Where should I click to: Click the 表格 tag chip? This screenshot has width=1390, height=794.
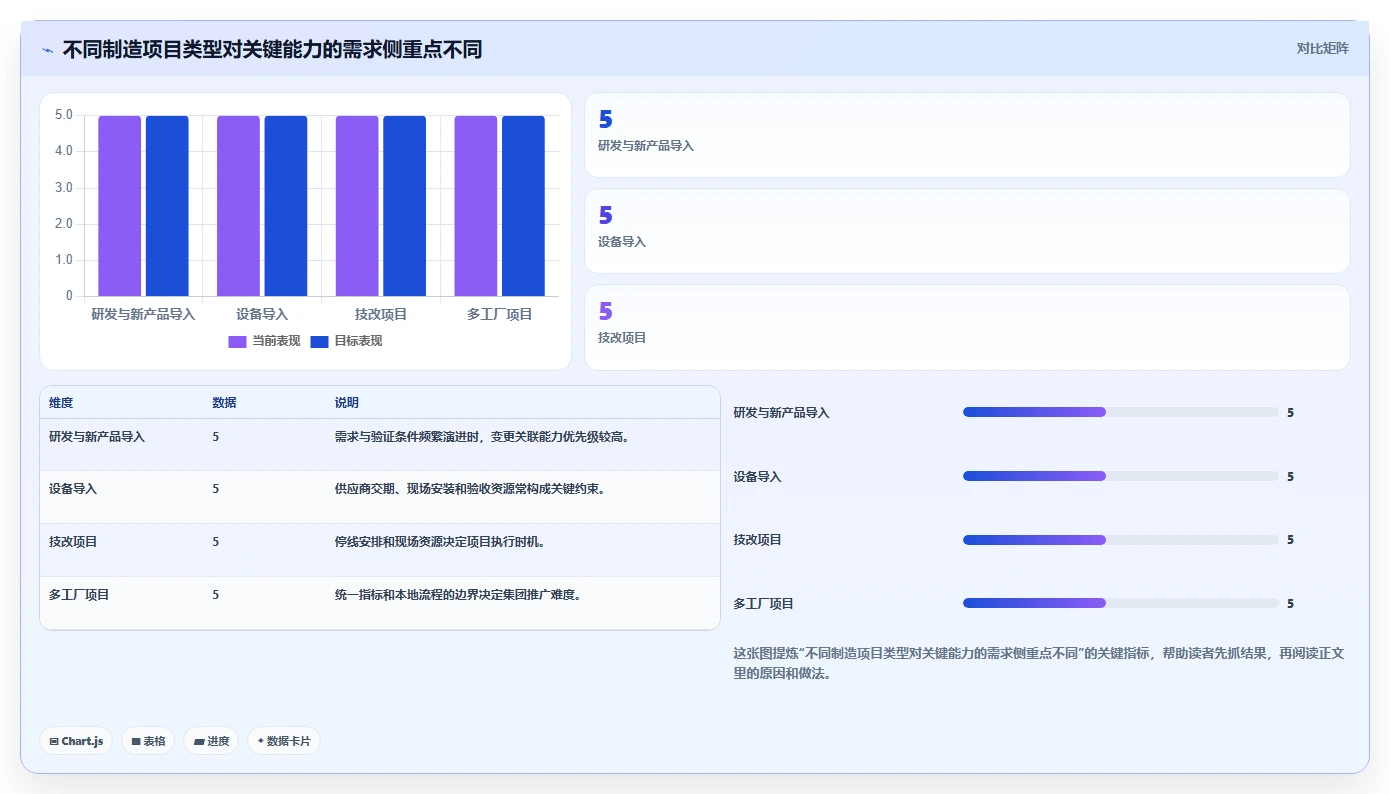(148, 741)
